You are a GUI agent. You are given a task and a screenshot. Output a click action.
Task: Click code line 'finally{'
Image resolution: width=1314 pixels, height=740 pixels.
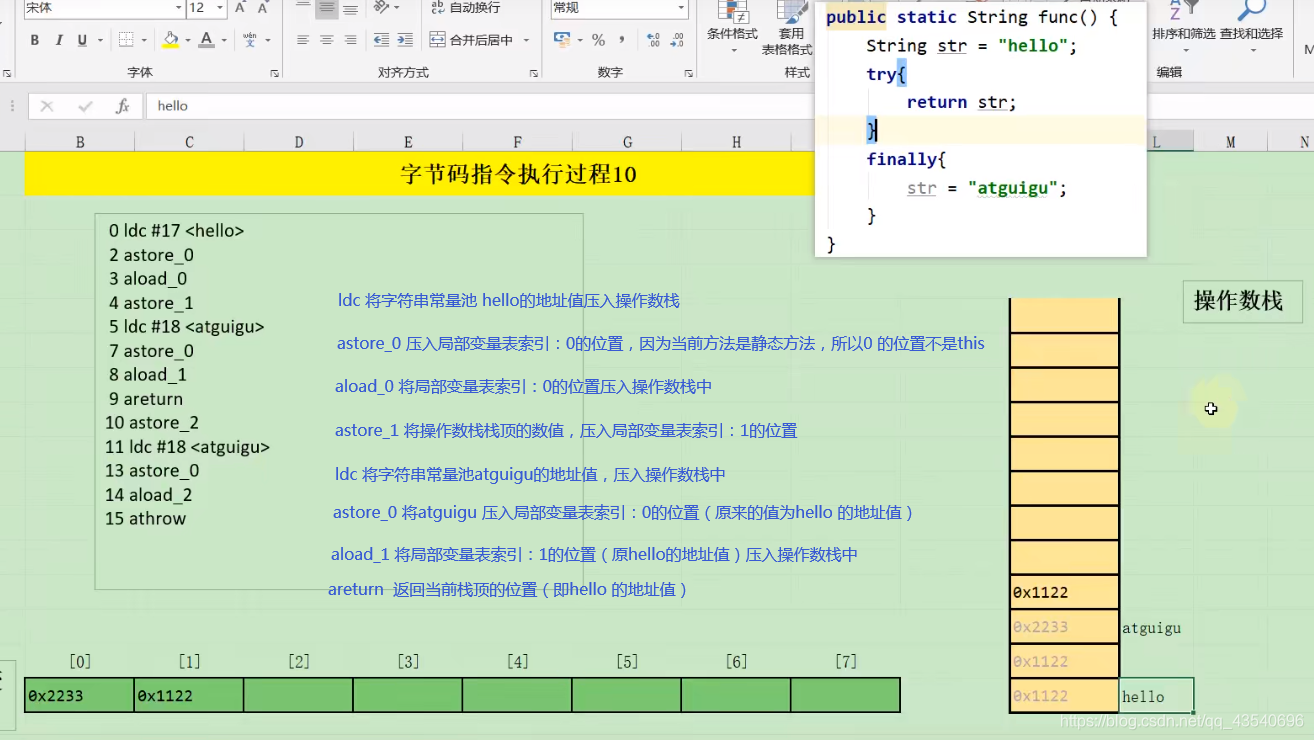coord(906,159)
